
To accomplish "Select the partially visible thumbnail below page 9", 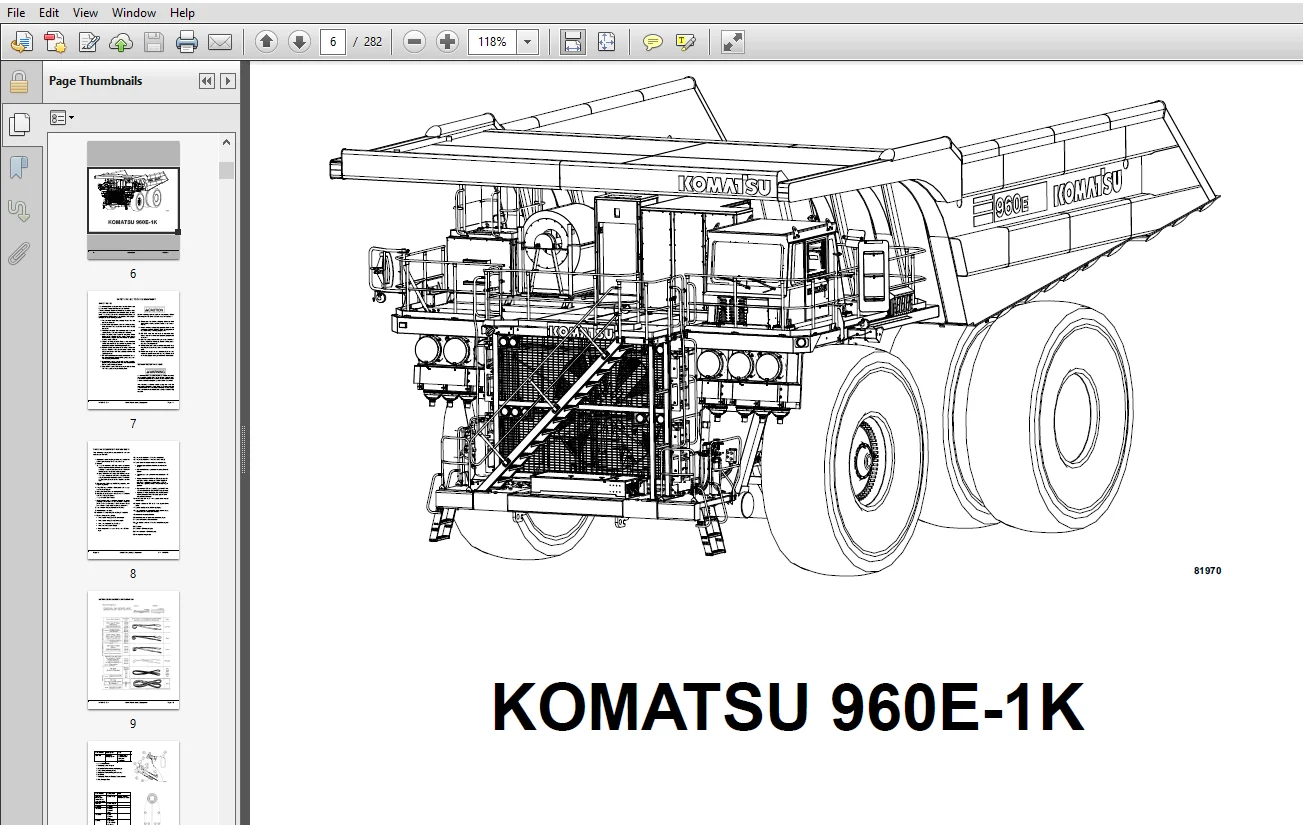I will pos(133,783).
